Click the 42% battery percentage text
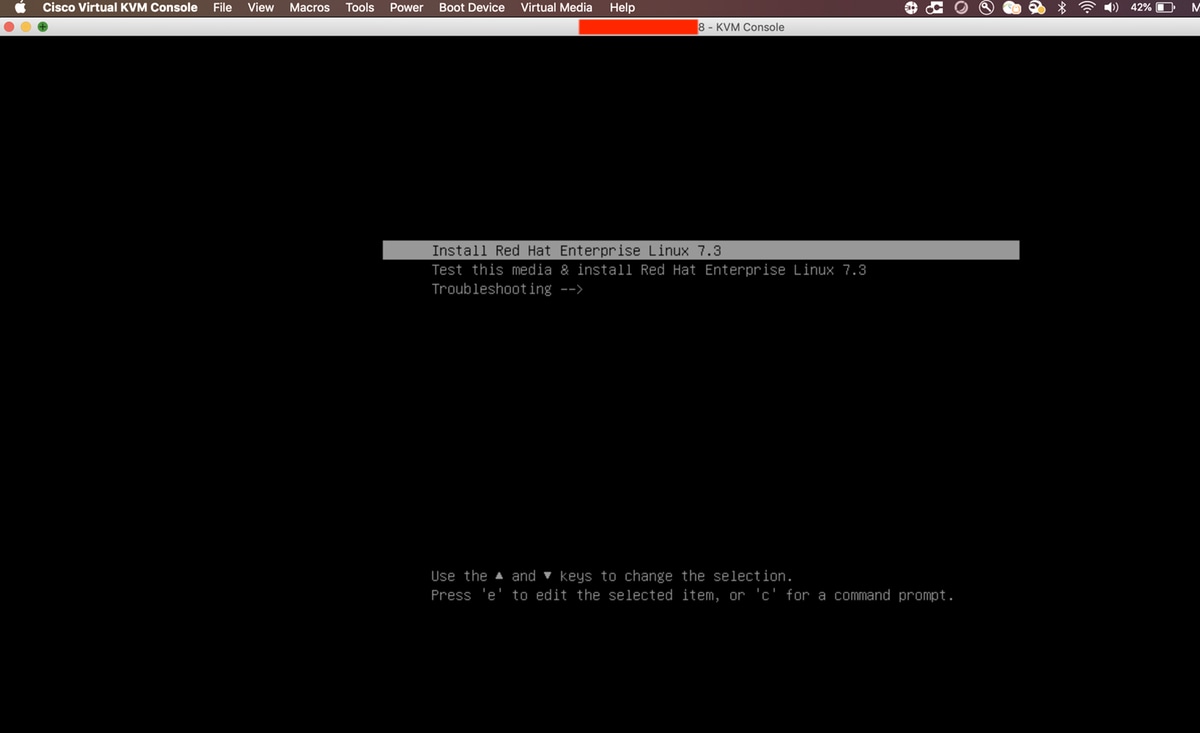The height and width of the screenshot is (733, 1200). 1140,7
